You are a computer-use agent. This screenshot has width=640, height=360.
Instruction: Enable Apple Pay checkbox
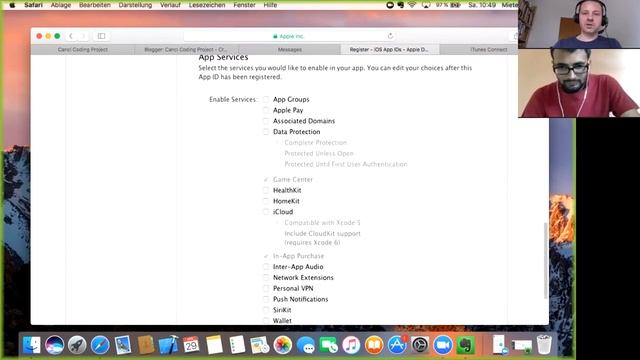pyautogui.click(x=266, y=110)
